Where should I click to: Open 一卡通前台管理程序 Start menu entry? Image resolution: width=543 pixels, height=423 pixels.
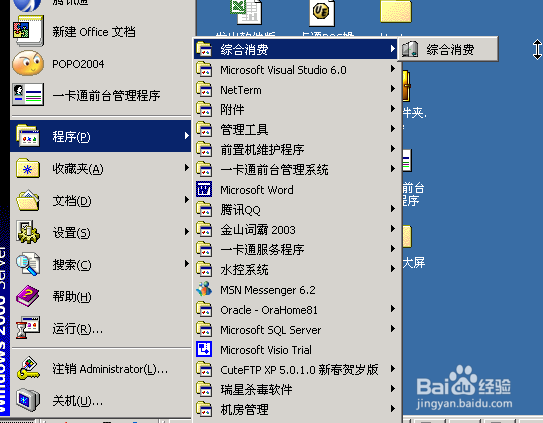point(100,95)
